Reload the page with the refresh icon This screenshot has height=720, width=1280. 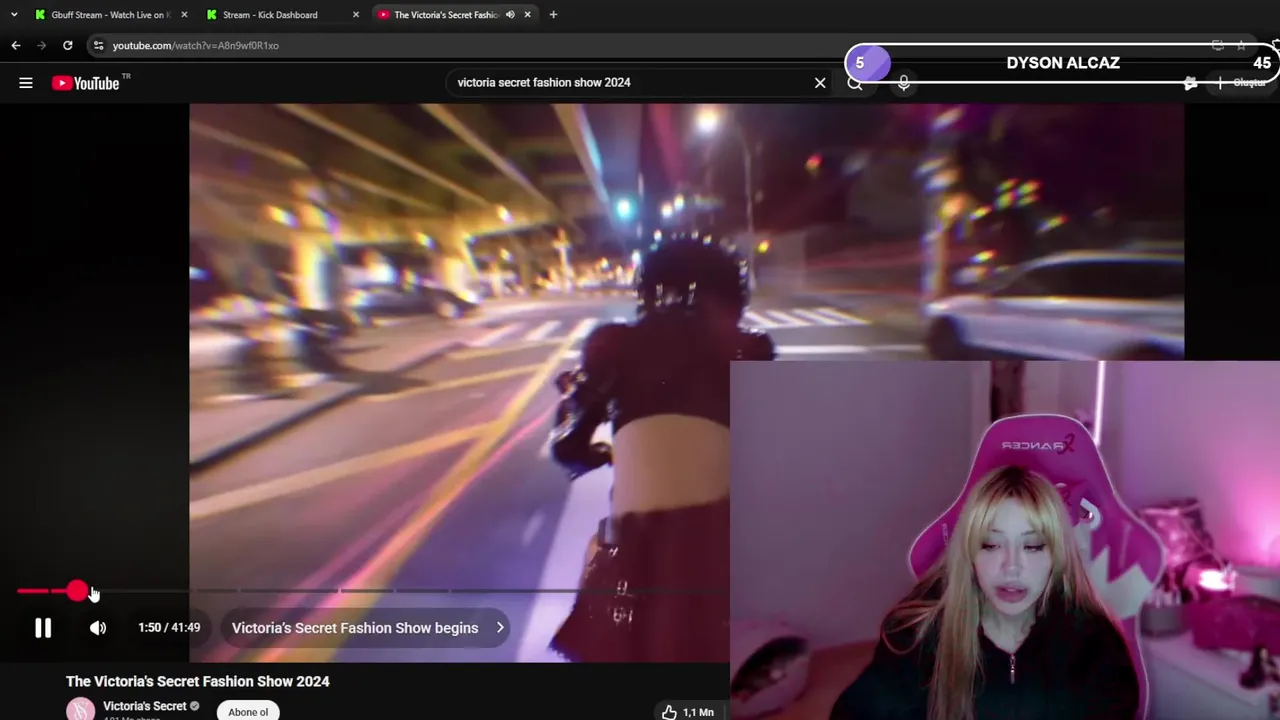[67, 45]
